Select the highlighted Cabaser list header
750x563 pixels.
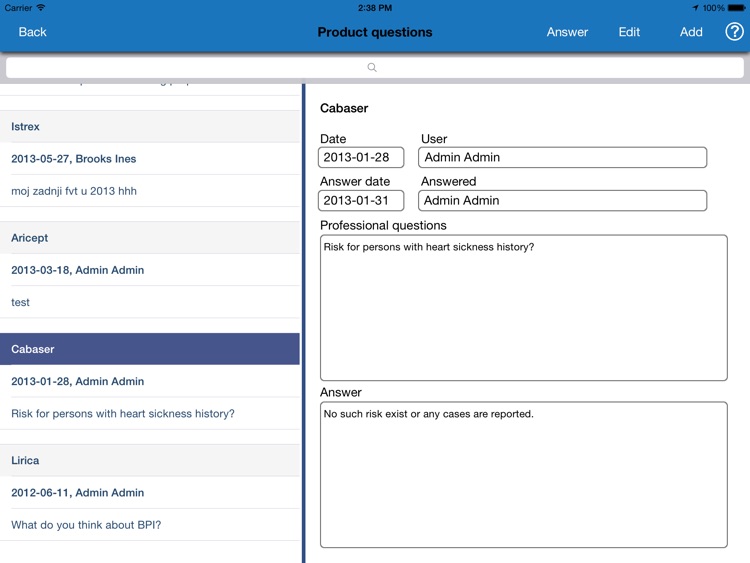(150, 349)
